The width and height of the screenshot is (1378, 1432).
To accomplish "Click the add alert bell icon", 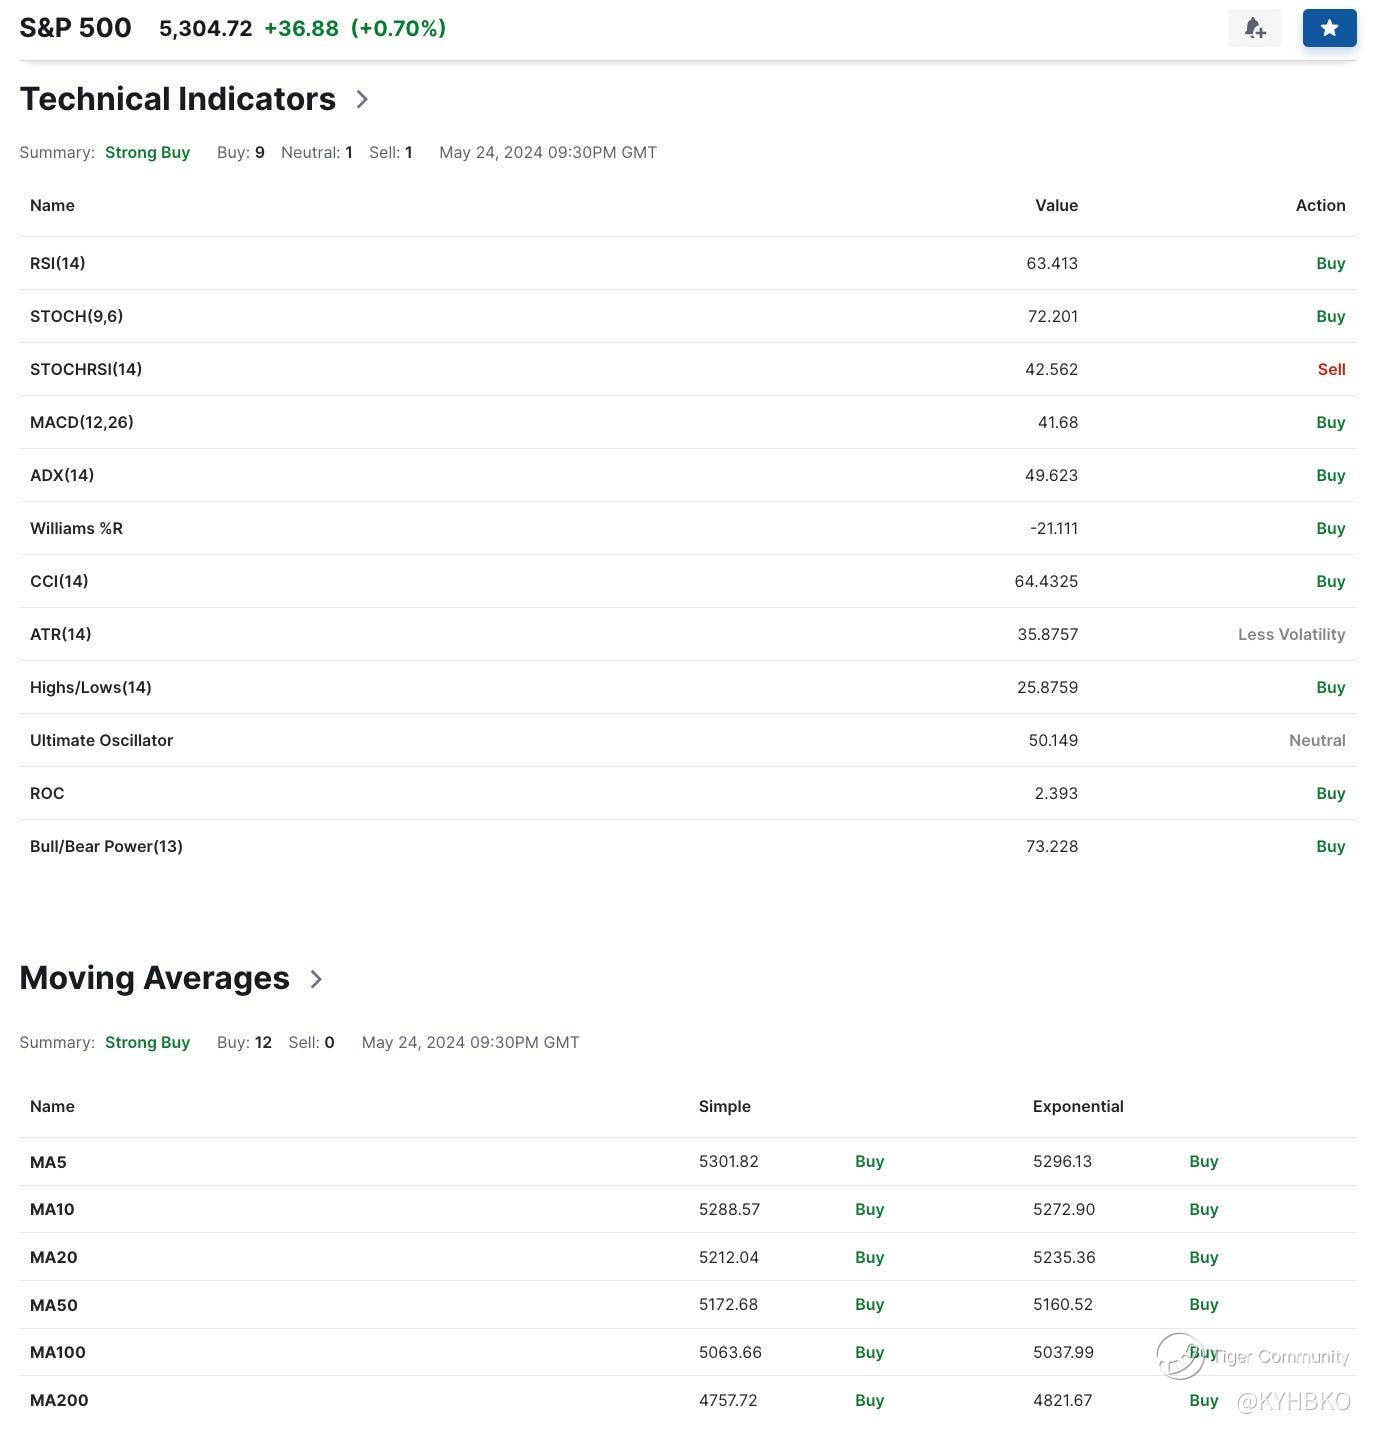I will pos(1254,28).
